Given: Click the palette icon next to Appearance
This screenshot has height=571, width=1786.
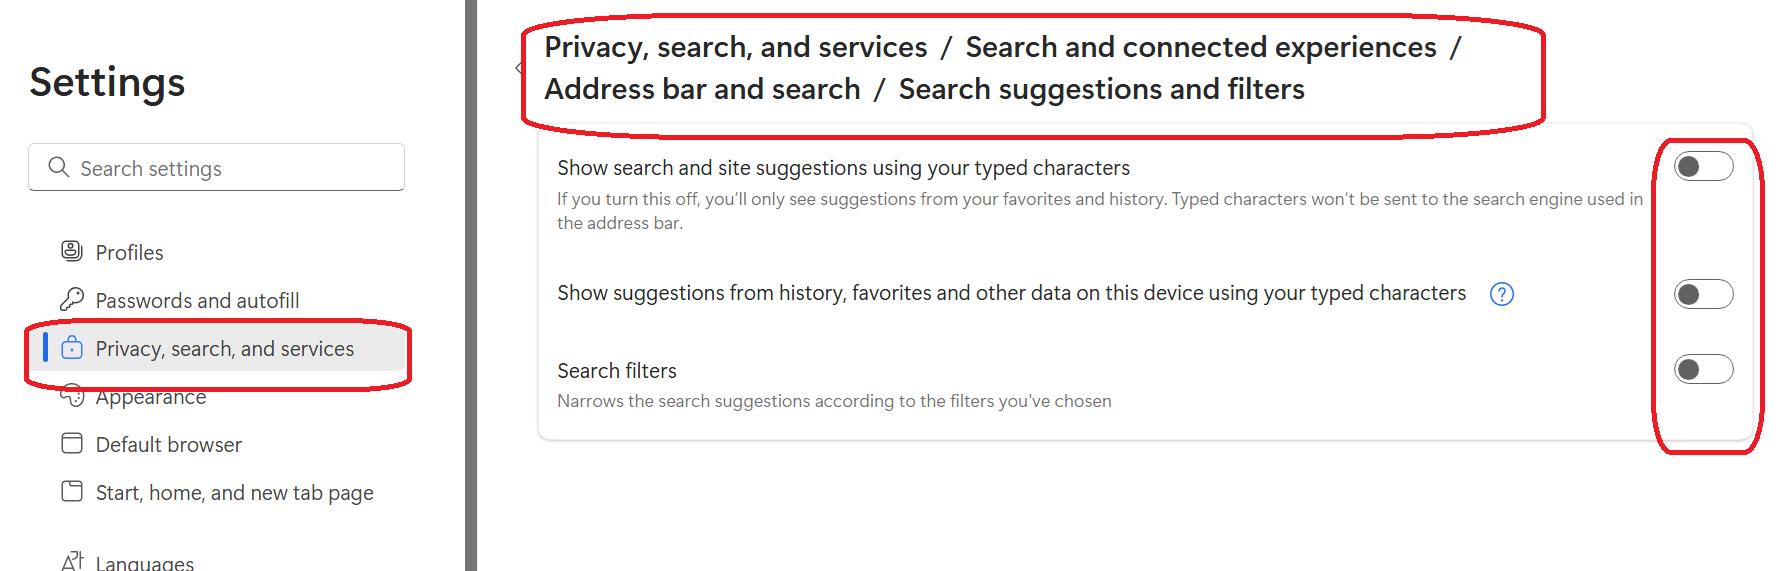Looking at the screenshot, I should point(72,397).
